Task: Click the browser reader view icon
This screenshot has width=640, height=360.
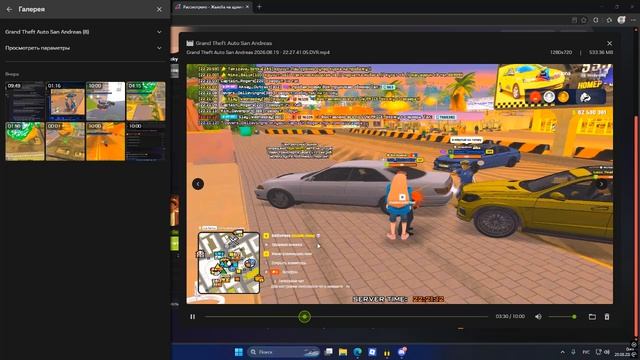Action: pos(574,20)
